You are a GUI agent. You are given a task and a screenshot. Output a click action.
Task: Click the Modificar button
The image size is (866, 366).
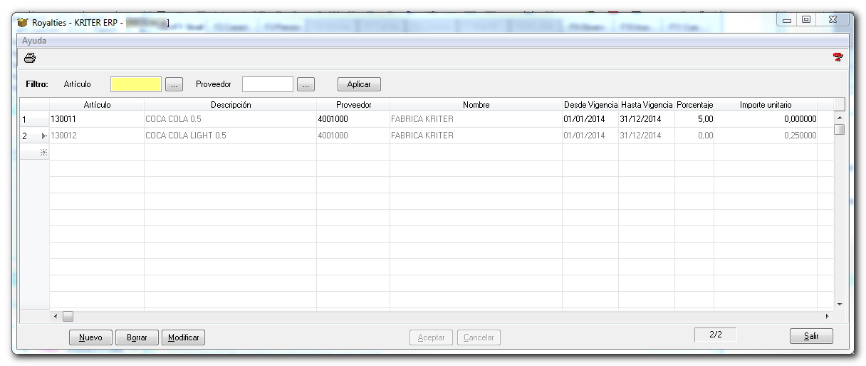click(183, 337)
